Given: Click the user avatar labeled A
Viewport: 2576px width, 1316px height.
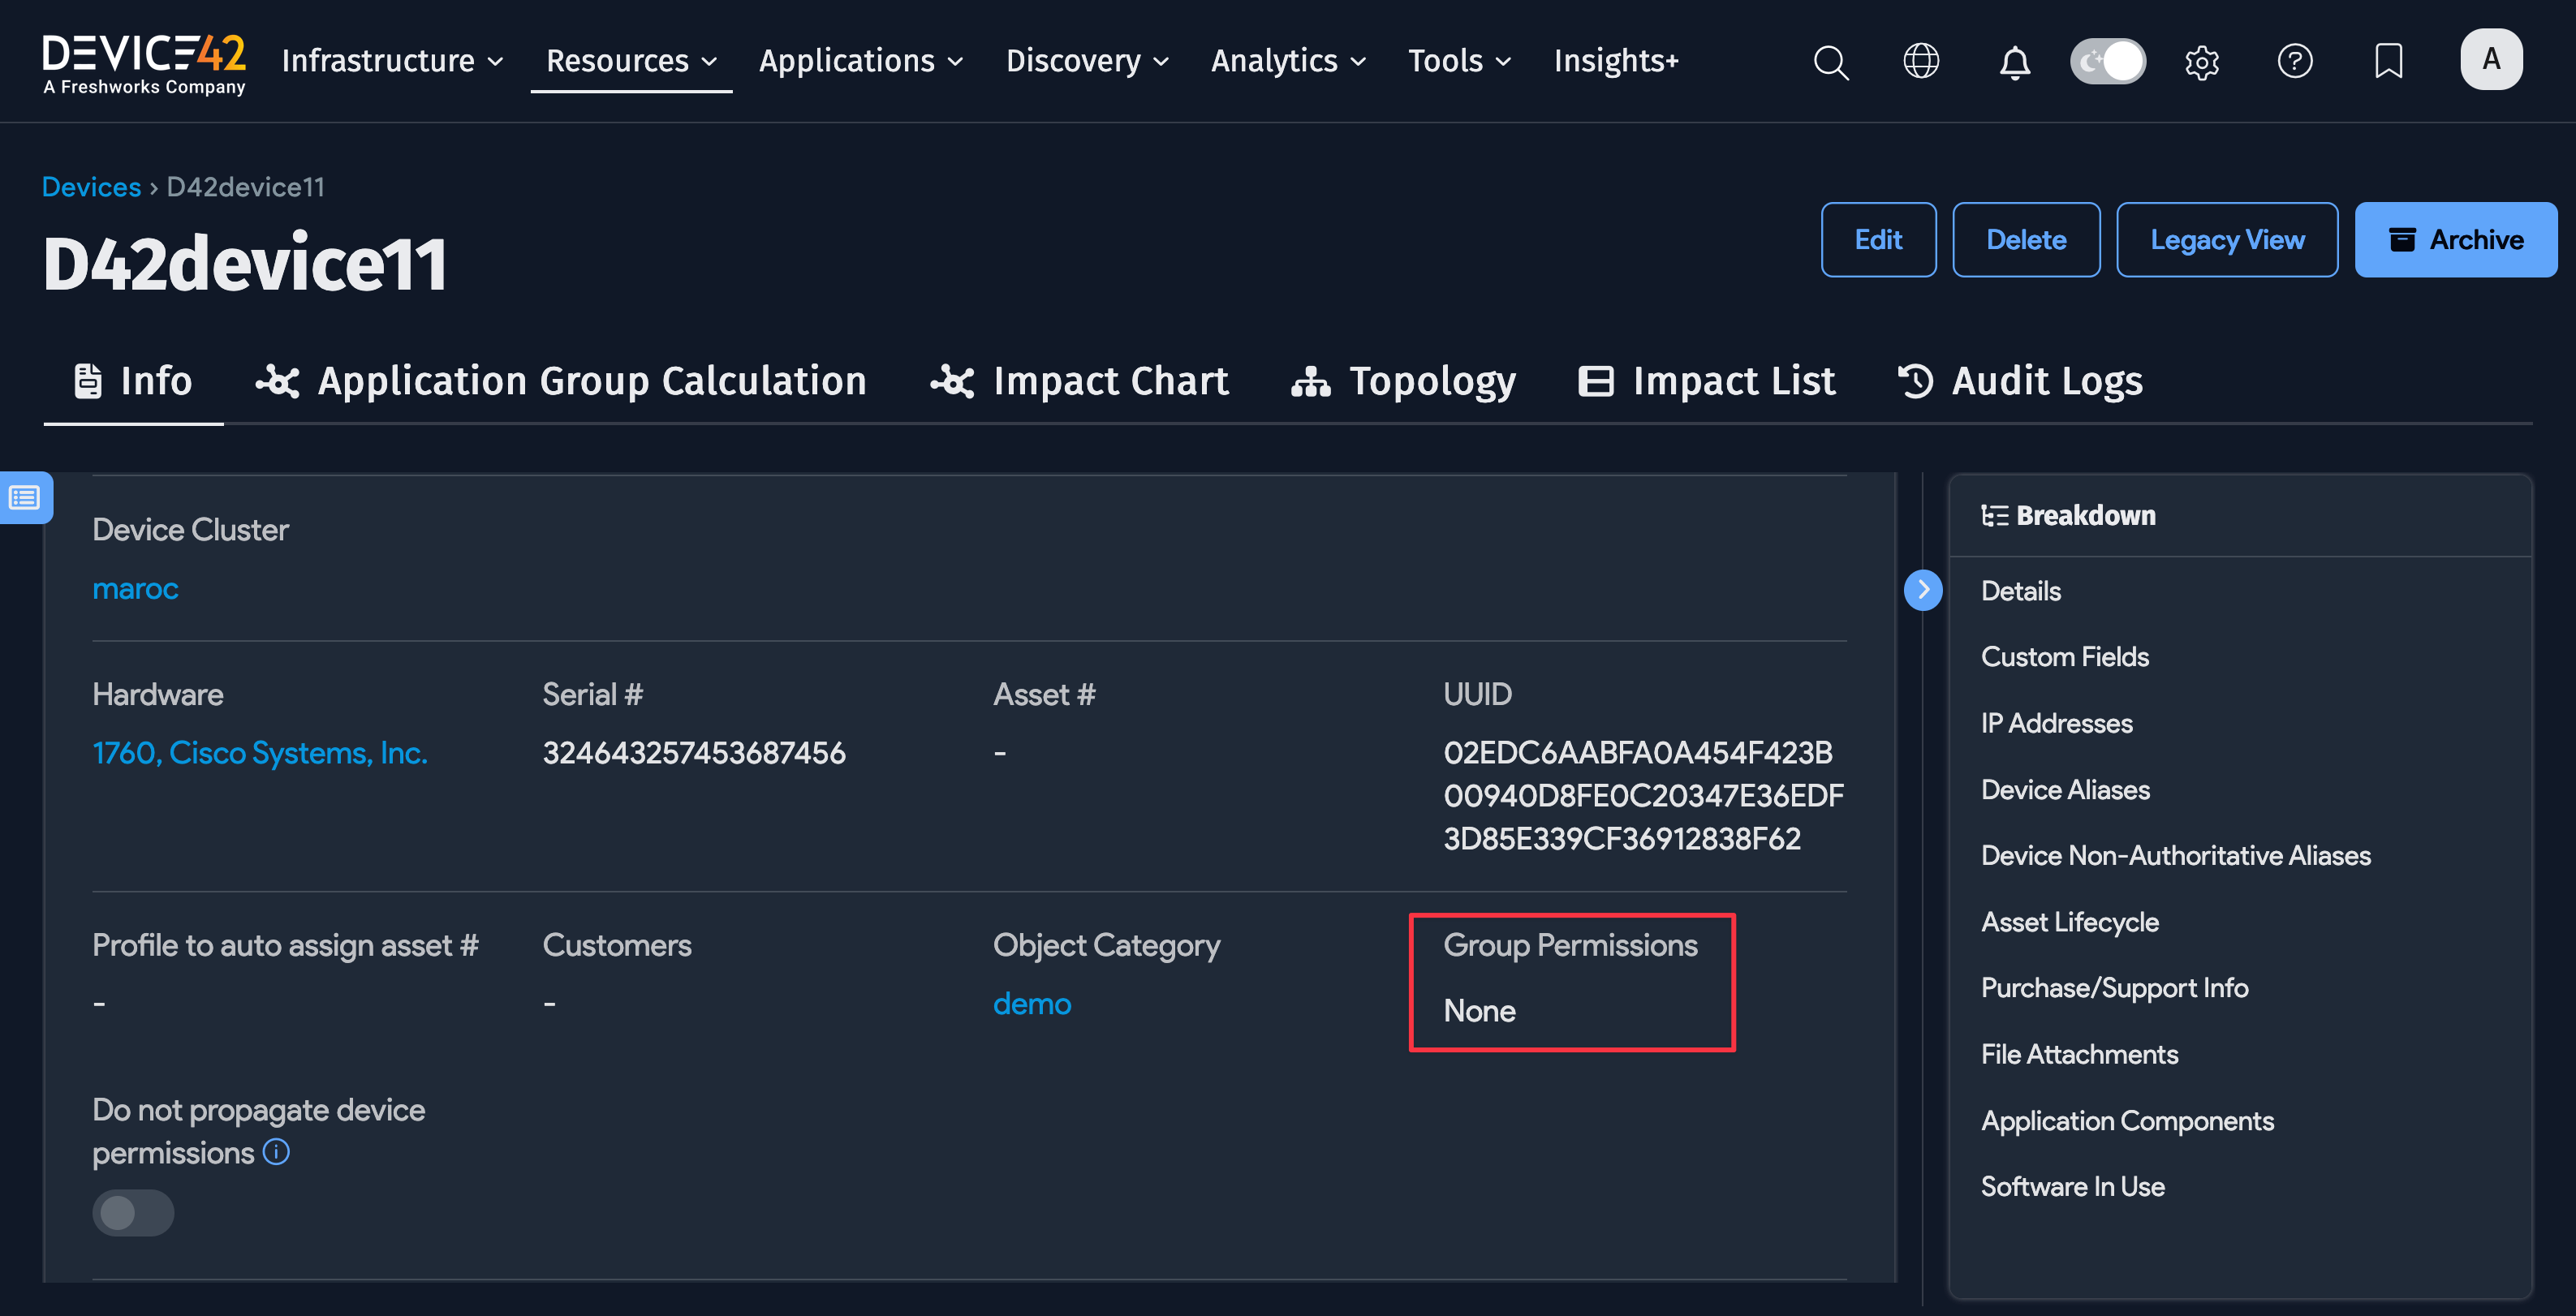Looking at the screenshot, I should [2491, 59].
